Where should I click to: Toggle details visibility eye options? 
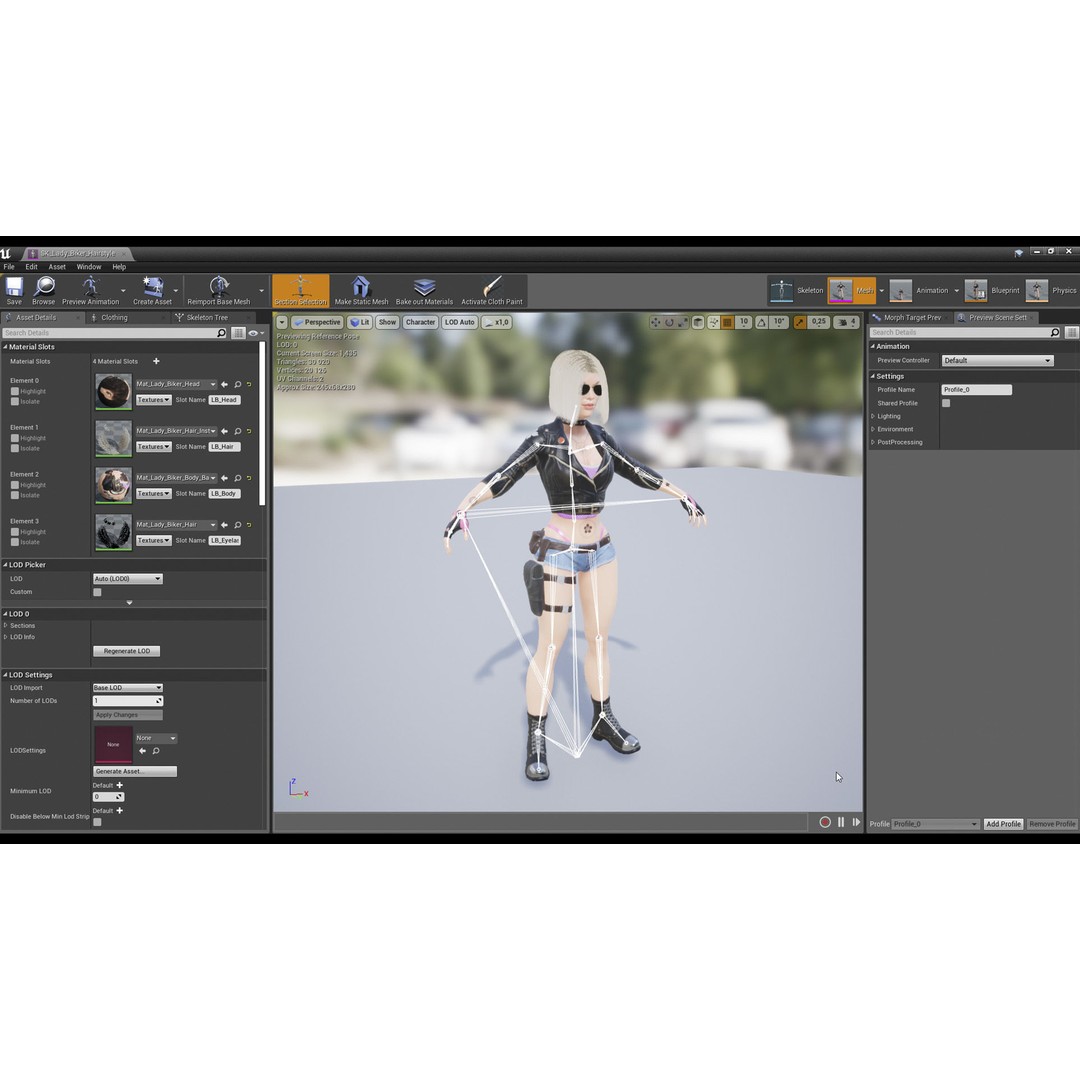pyautogui.click(x=256, y=333)
